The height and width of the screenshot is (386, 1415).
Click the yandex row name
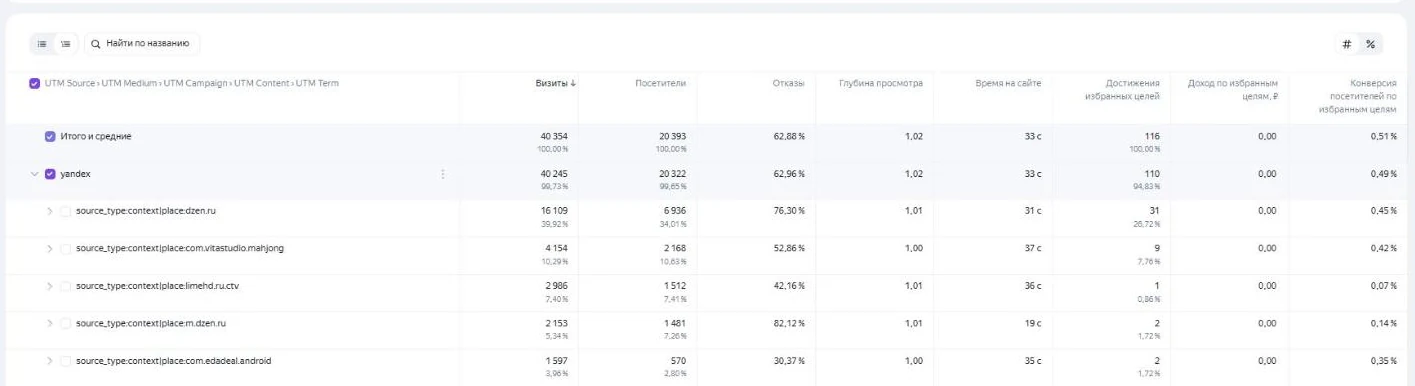pyautogui.click(x=75, y=174)
